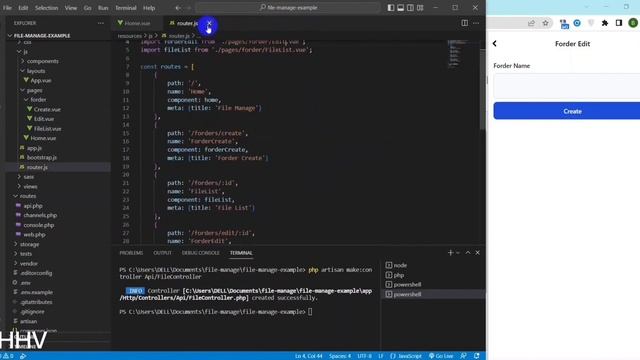Toggle the secondary side bar layout icon
This screenshot has height=360, width=640.
click(x=410, y=8)
